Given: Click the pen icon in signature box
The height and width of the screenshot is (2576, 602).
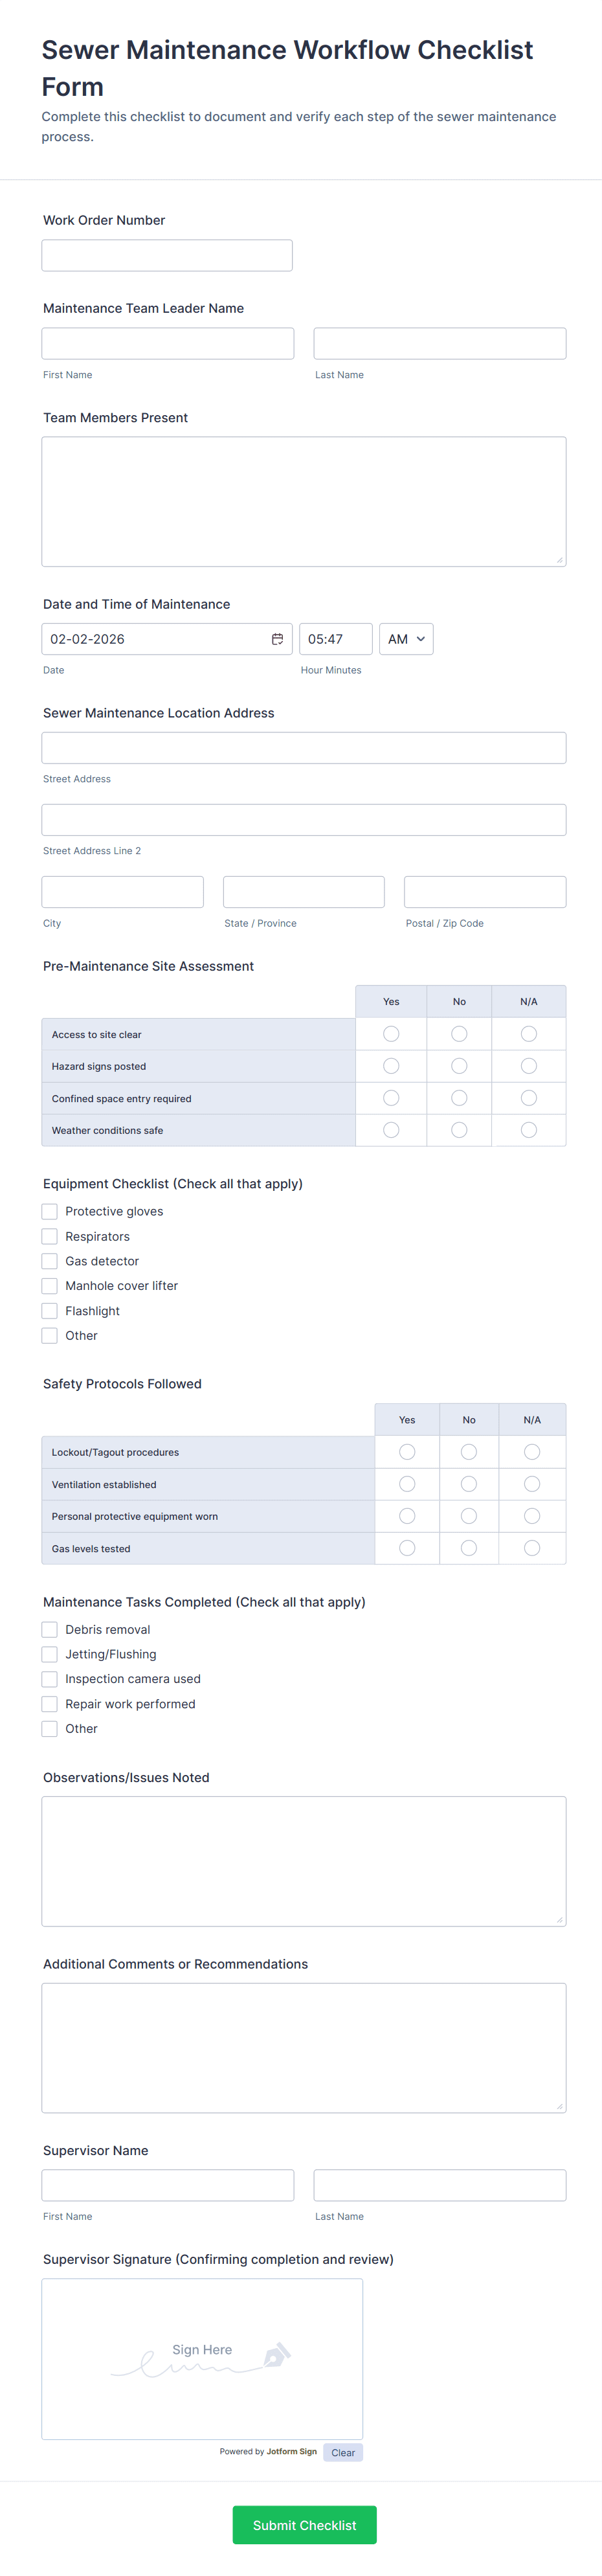Looking at the screenshot, I should pyautogui.click(x=277, y=2354).
